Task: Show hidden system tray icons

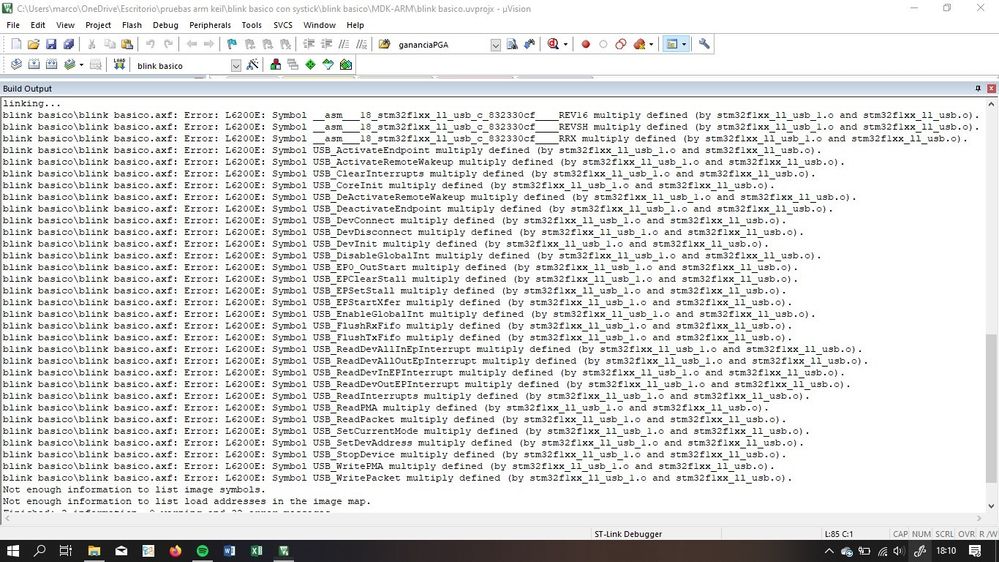Action: click(x=829, y=551)
